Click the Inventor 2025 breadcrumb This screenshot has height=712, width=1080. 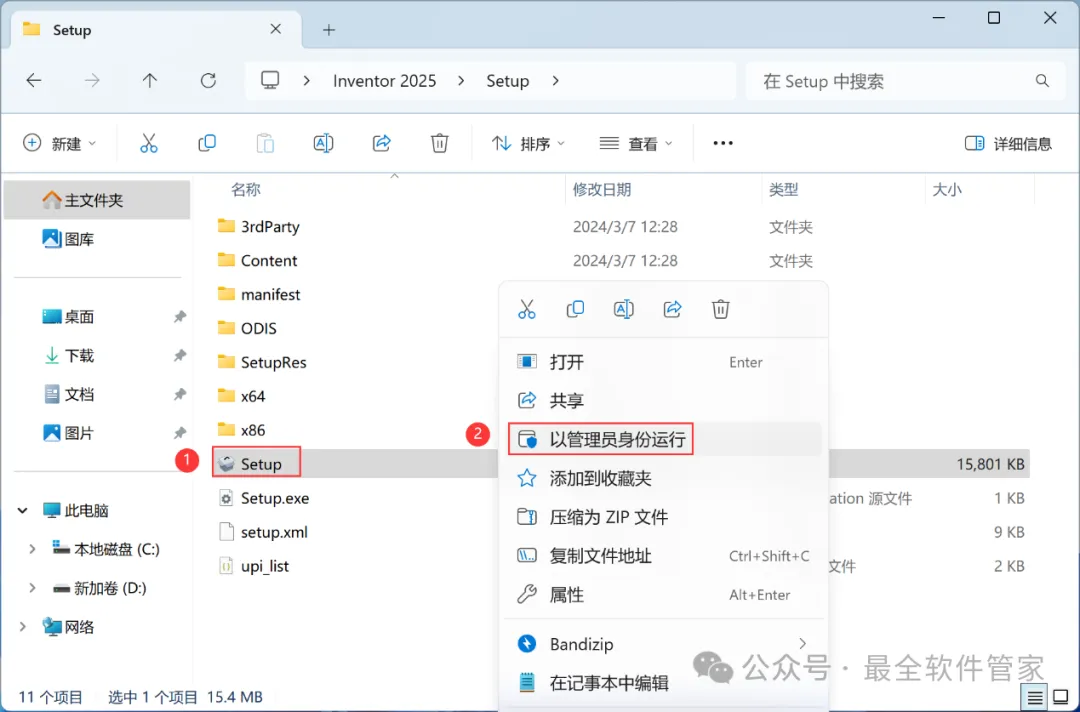(x=384, y=81)
